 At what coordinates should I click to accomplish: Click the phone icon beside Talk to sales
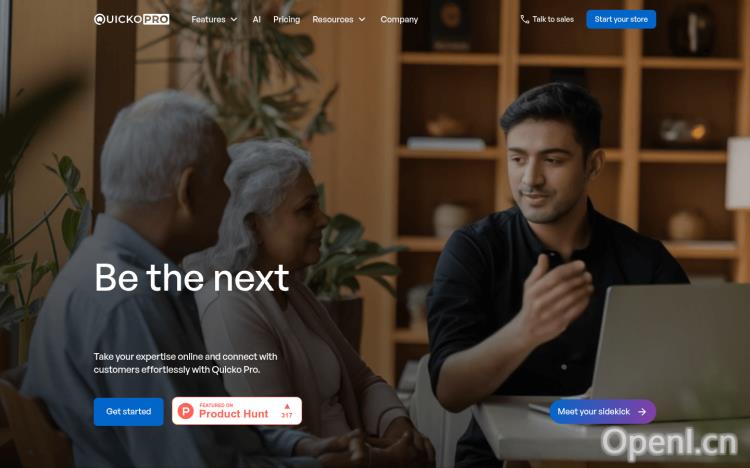(x=525, y=19)
